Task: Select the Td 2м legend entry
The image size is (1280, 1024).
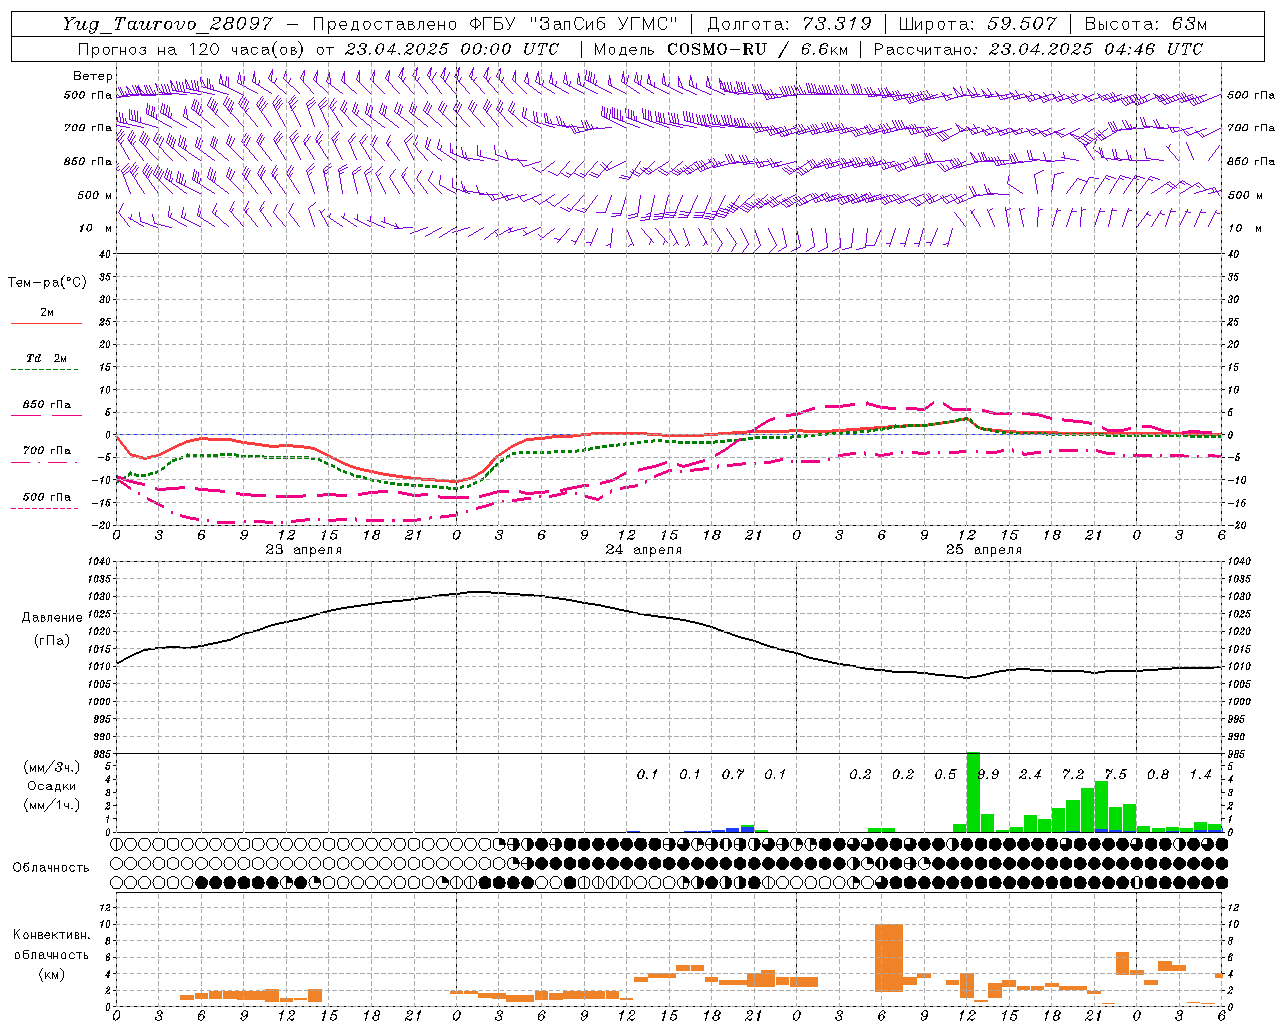Action: [46, 358]
